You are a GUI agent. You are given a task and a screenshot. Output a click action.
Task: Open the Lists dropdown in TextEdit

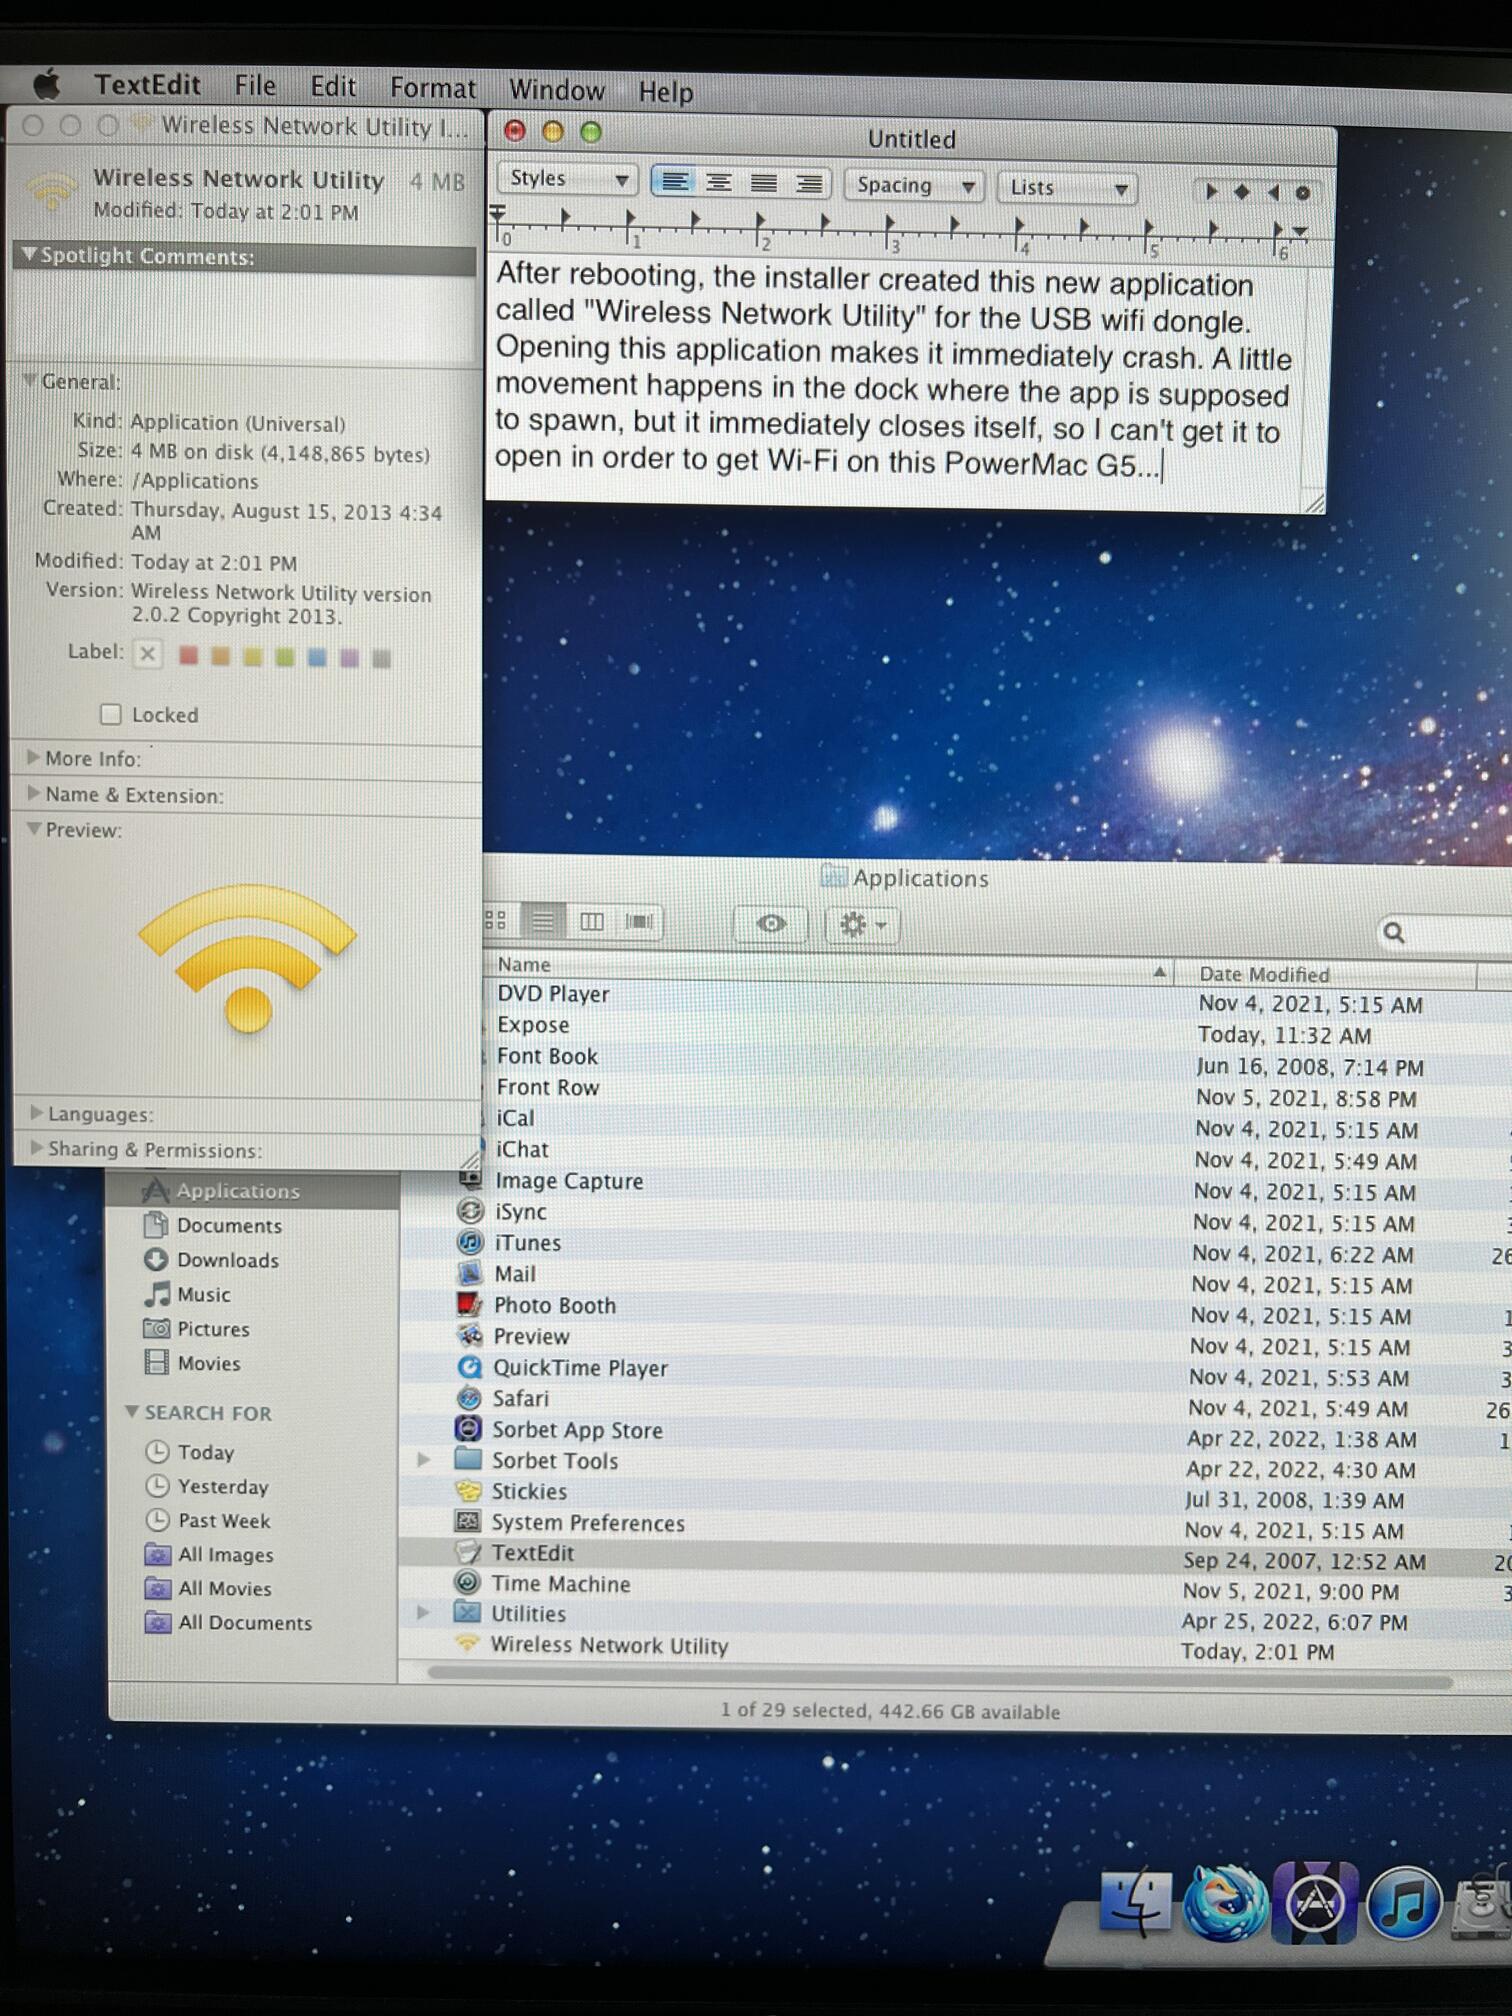pos(1067,187)
